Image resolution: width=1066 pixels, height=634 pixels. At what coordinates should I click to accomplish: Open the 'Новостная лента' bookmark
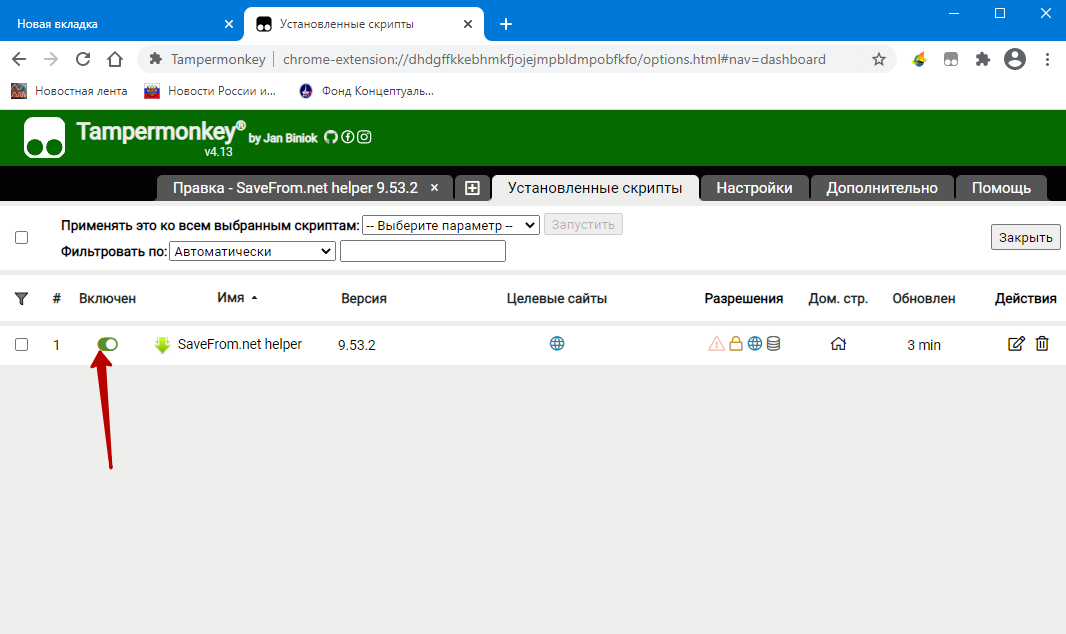tap(69, 90)
